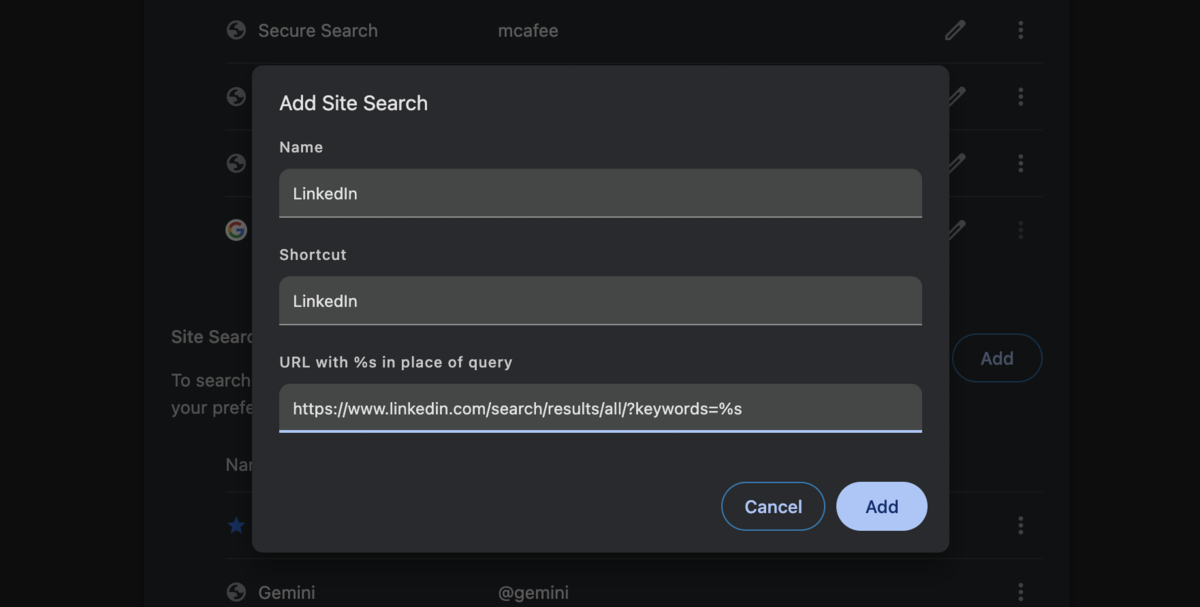Open the three-dot menu for Secure Search

(x=1020, y=30)
